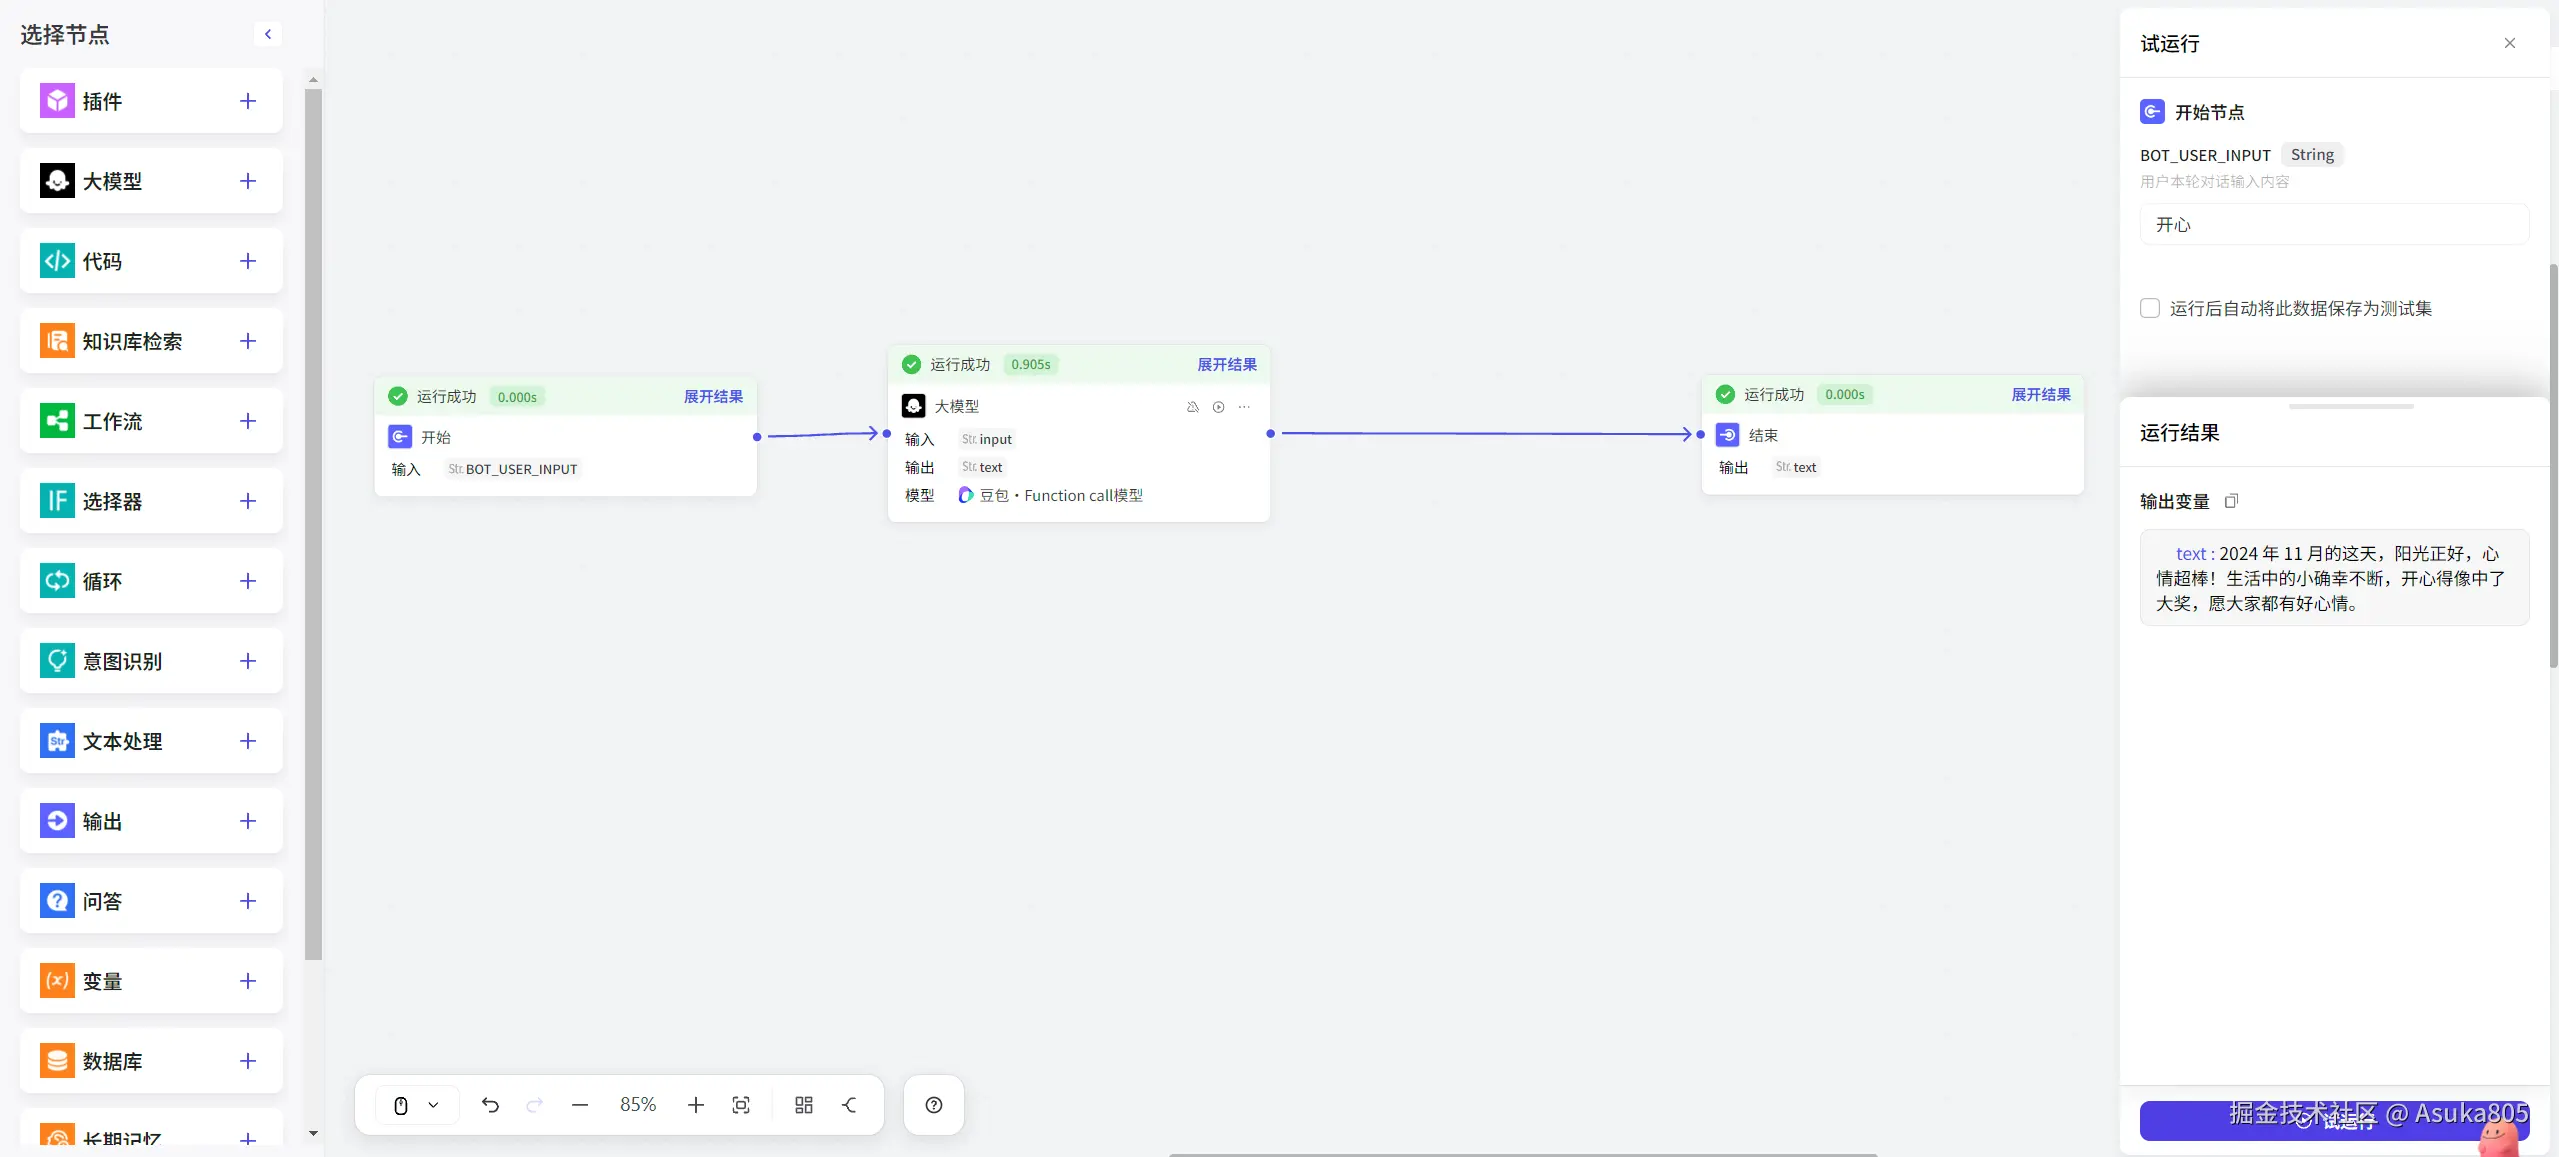Zoom in with the plus button

(696, 1105)
